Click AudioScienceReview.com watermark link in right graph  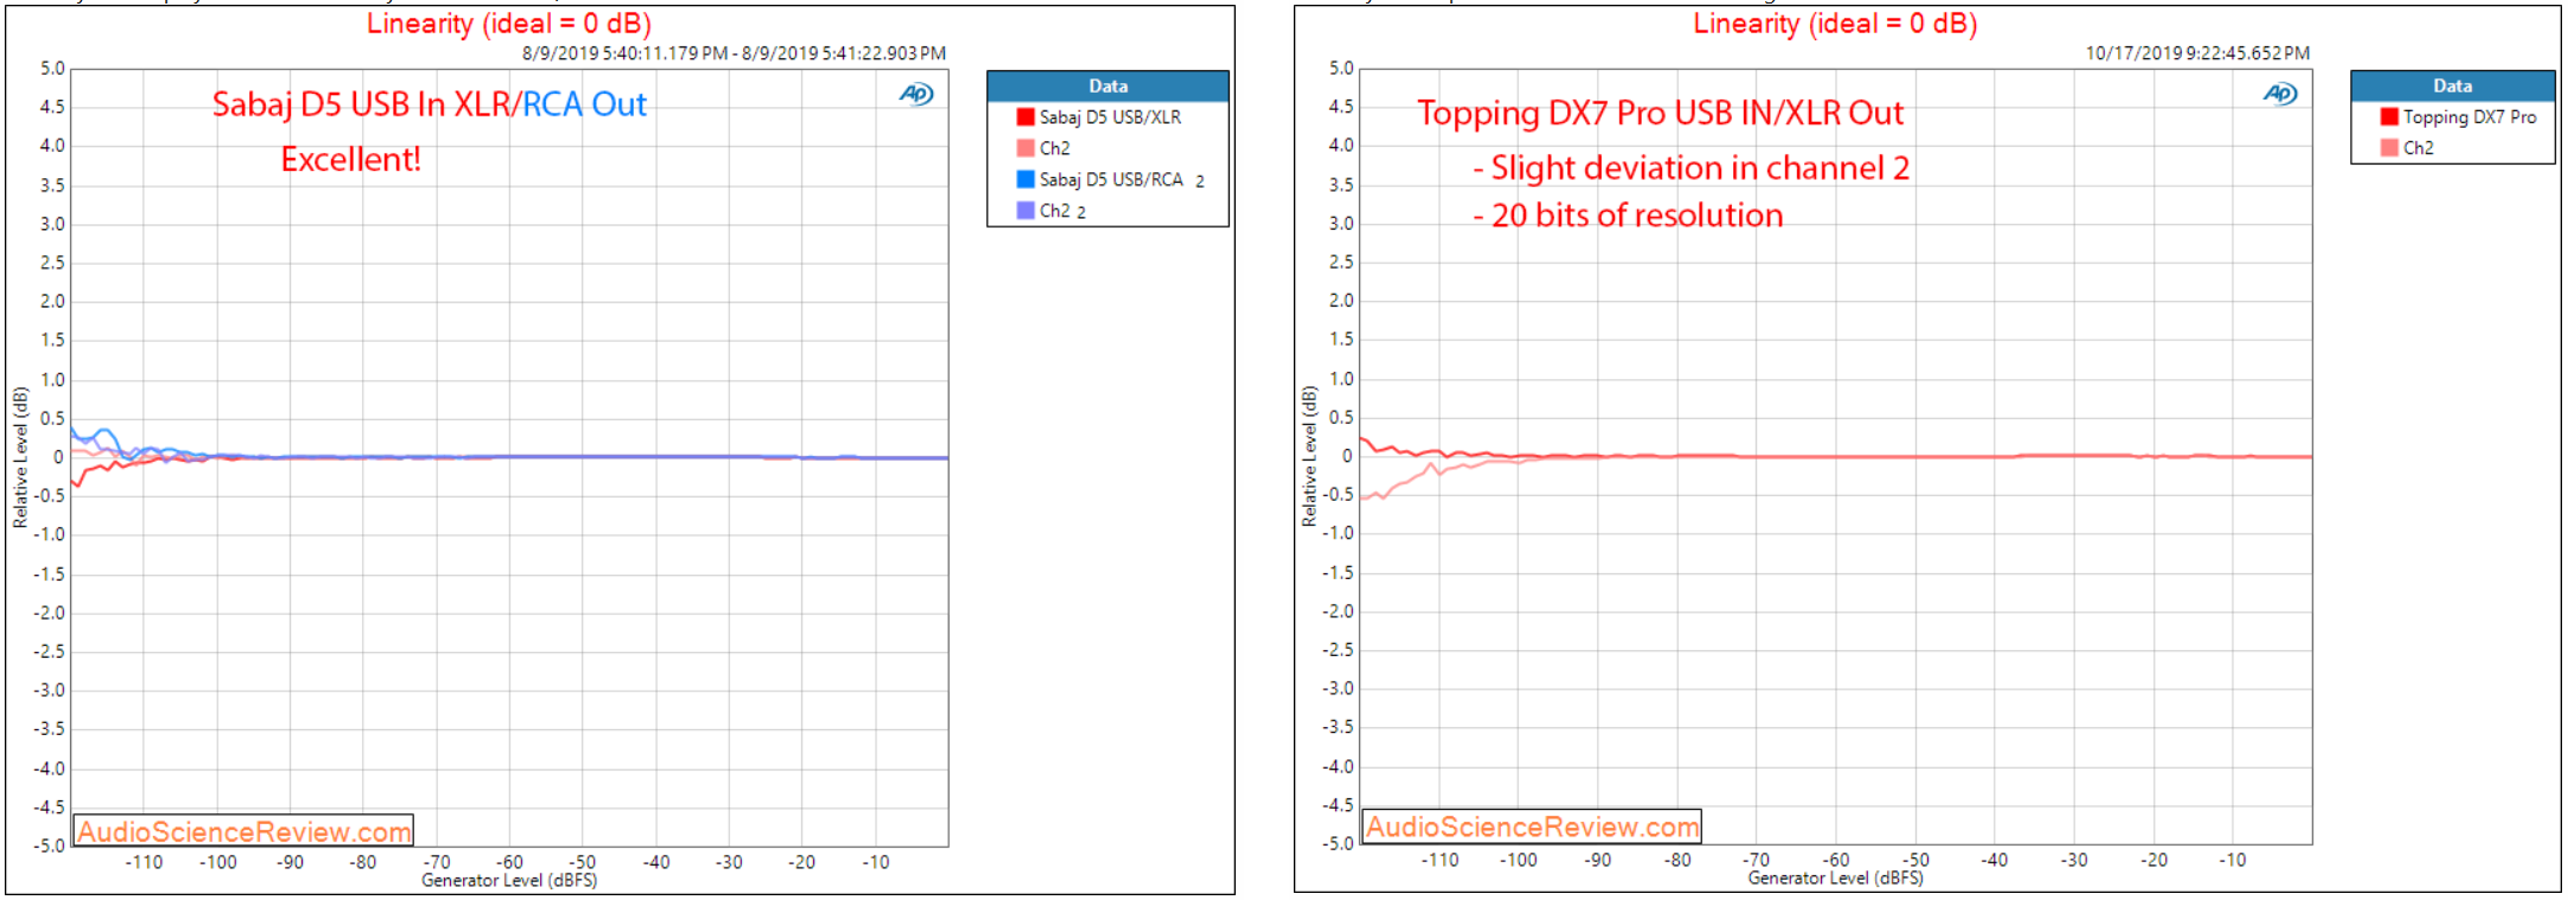pos(1532,826)
